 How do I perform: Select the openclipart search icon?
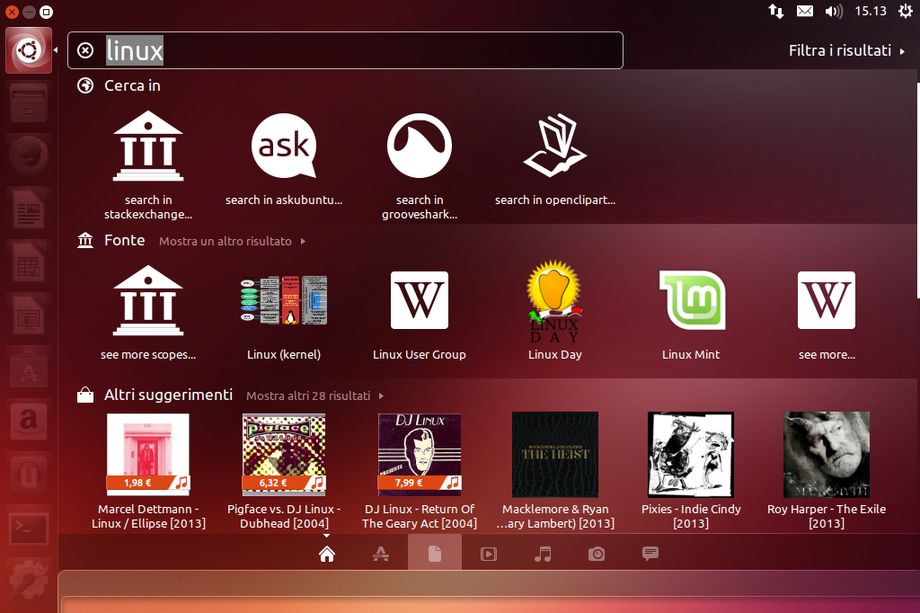tap(554, 146)
